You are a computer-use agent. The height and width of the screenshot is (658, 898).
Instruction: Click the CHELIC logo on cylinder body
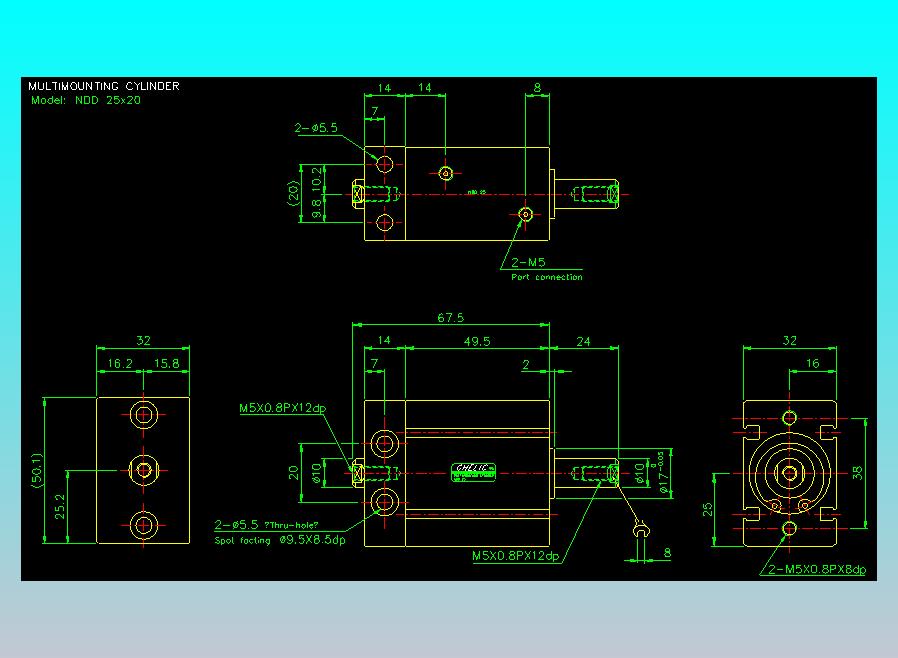[x=475, y=472]
